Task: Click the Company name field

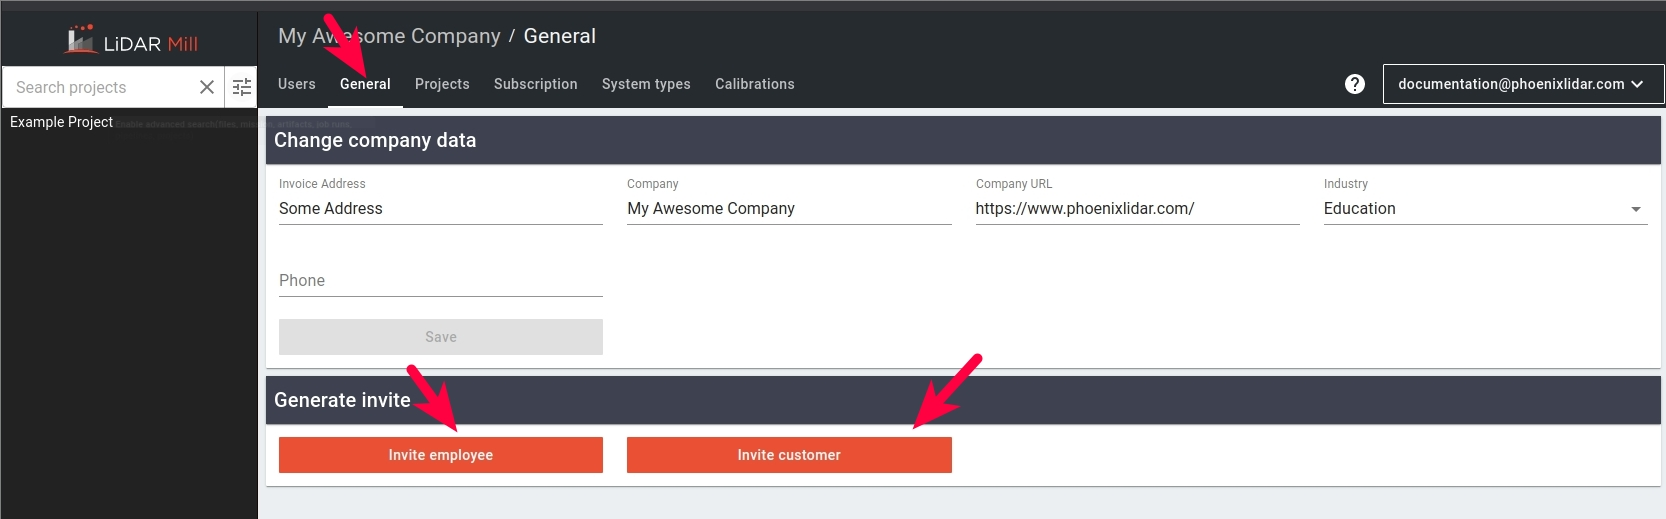Action: pyautogui.click(x=788, y=208)
